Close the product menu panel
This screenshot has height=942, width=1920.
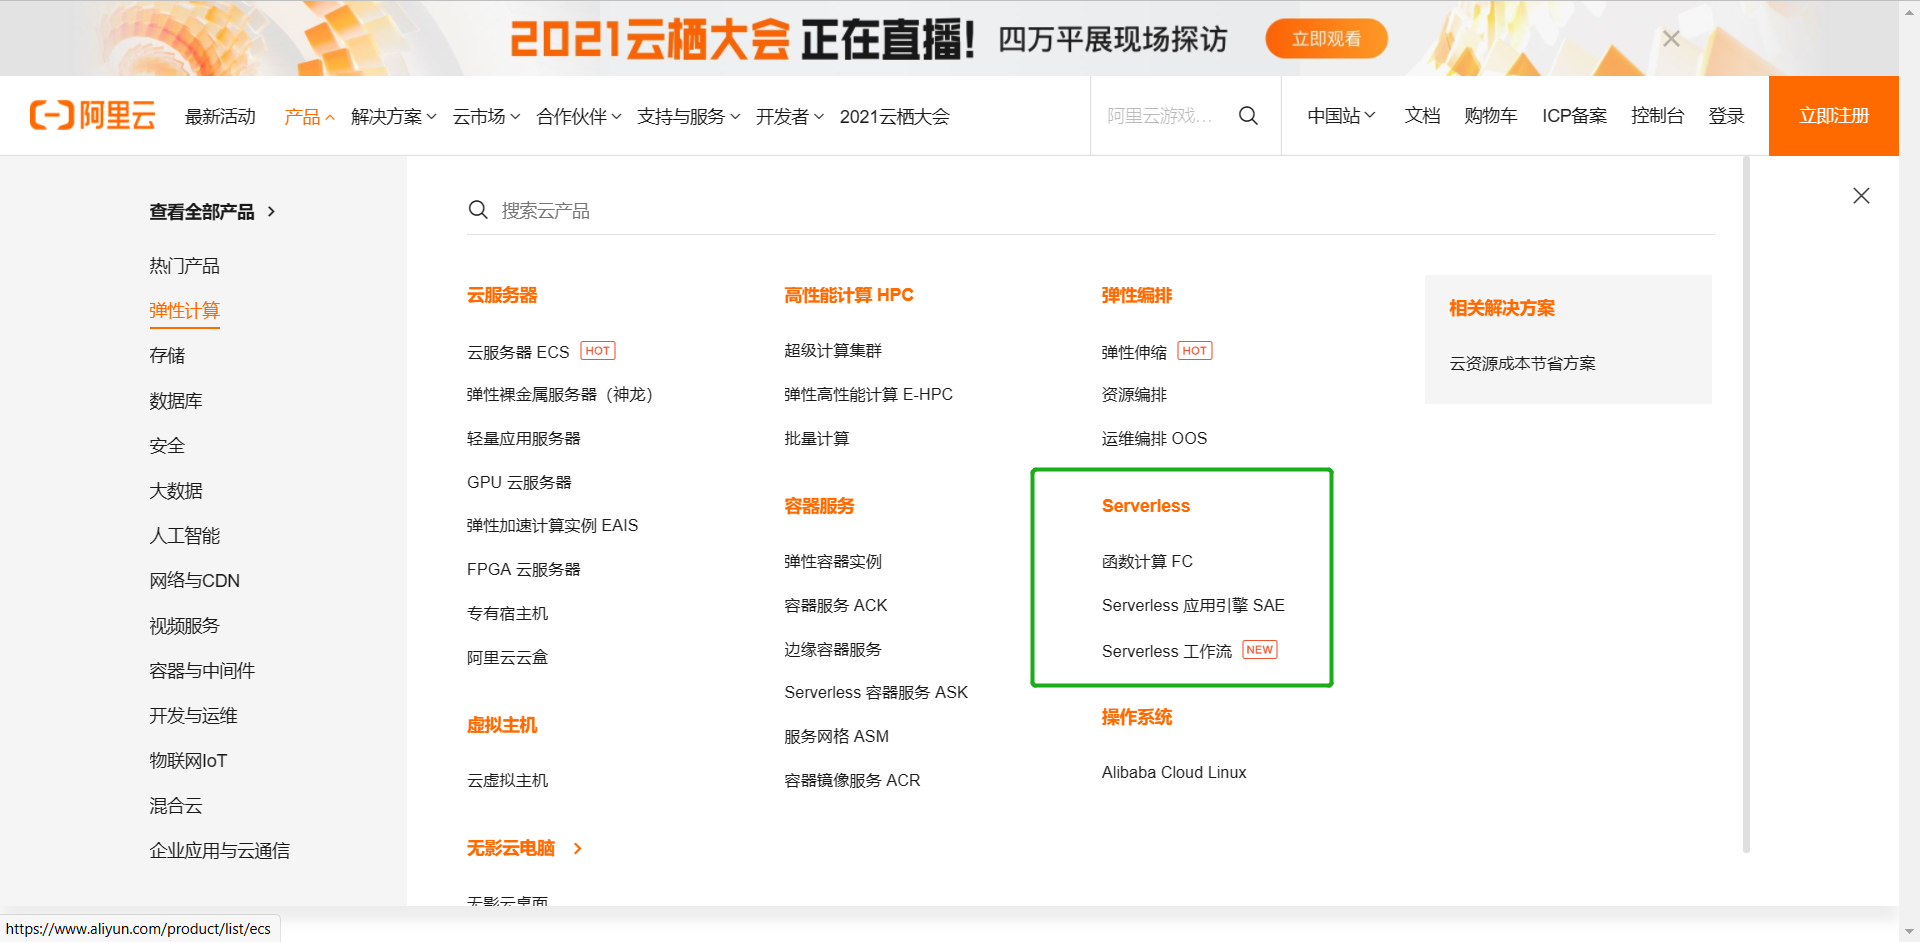click(1861, 196)
